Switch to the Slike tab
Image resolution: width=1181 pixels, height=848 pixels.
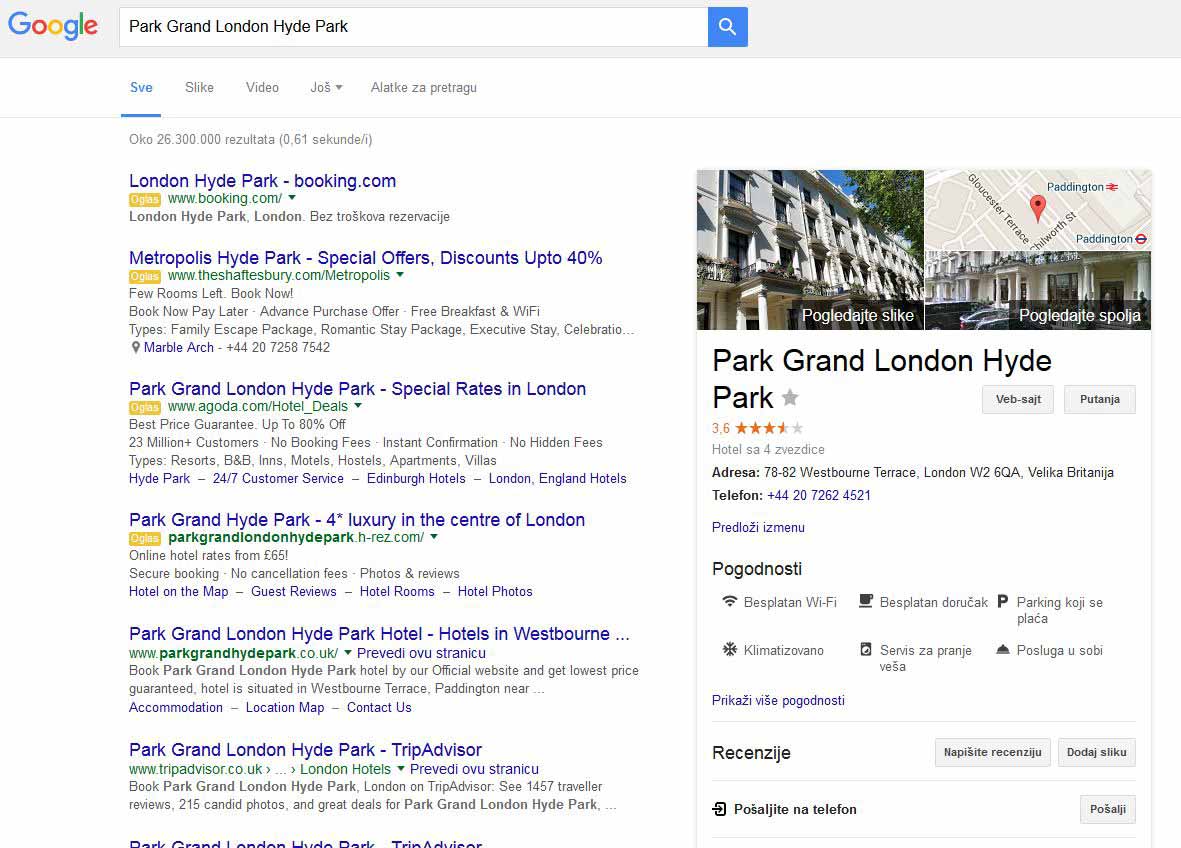(x=199, y=87)
